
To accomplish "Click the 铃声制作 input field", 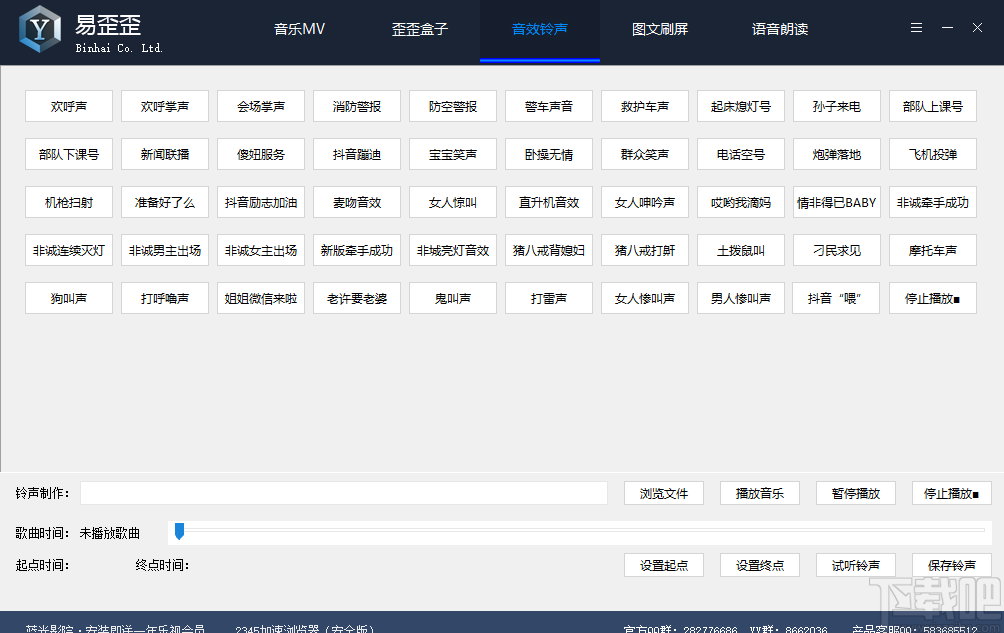I will (344, 493).
